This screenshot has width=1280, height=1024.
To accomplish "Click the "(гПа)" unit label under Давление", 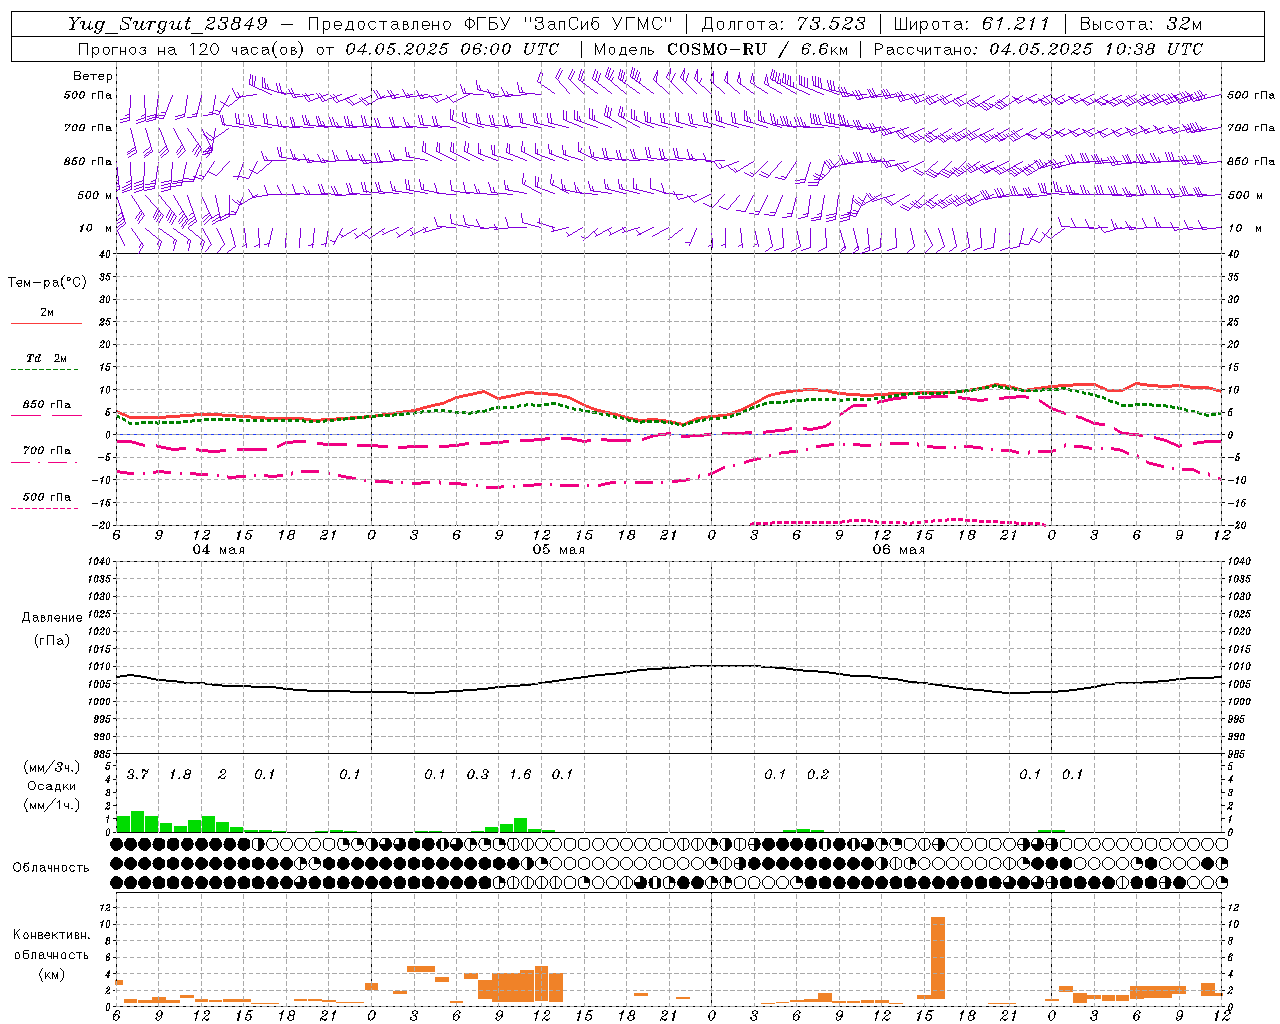I will 52,641.
